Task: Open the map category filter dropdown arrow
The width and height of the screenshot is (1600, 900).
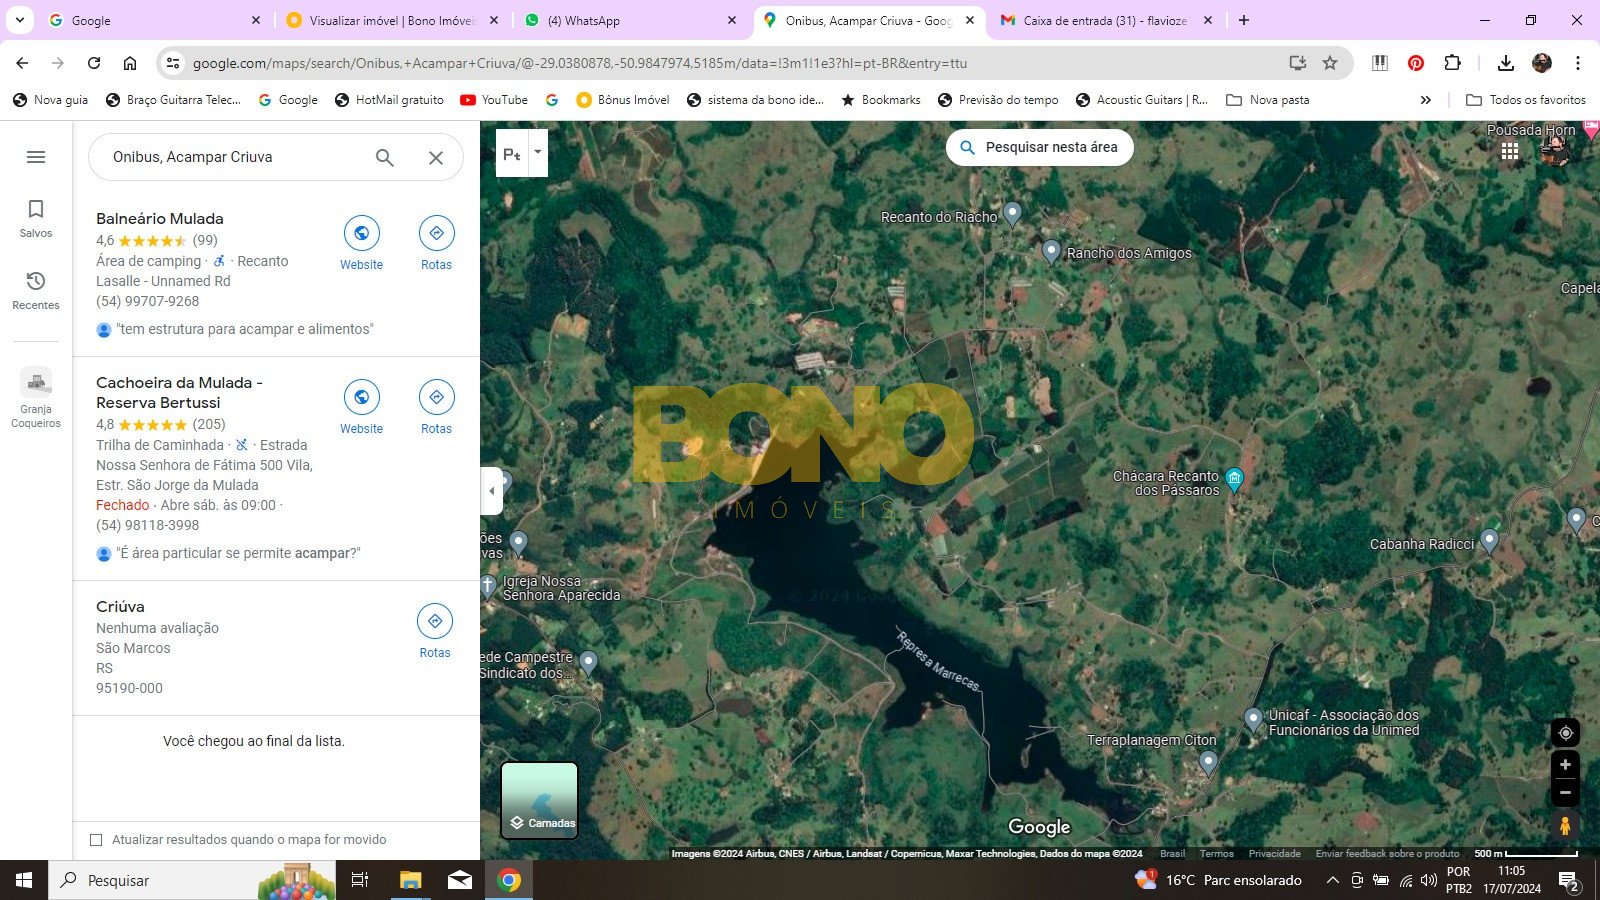Action: click(x=538, y=153)
